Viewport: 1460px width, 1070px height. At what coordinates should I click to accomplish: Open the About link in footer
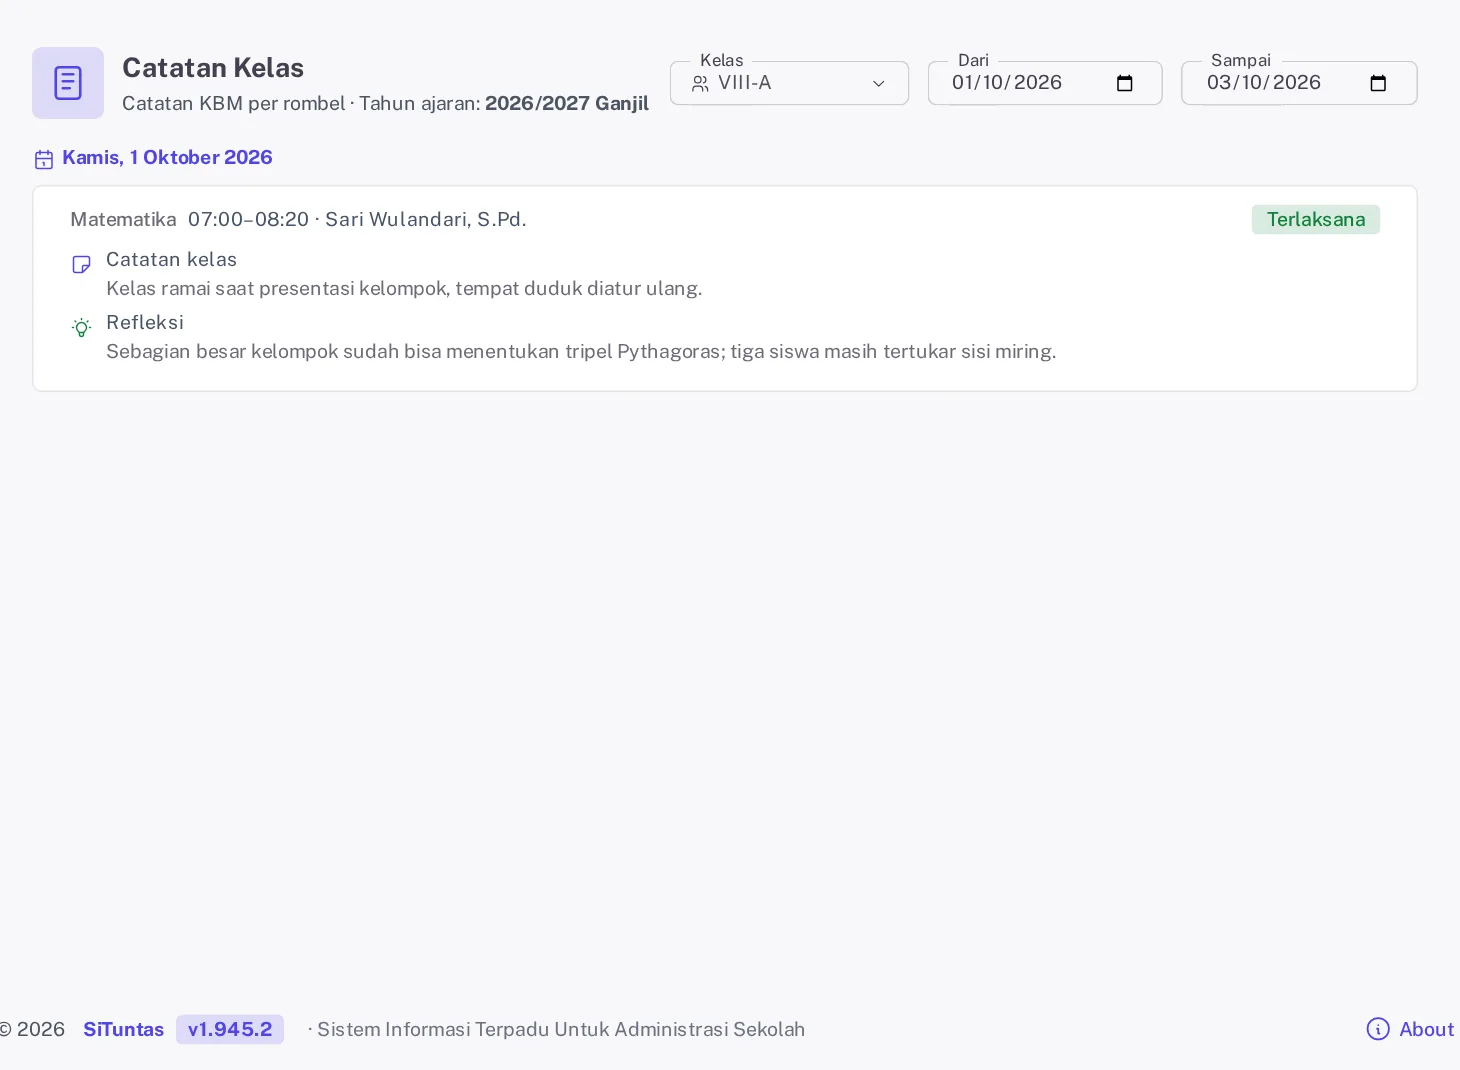1427,1029
